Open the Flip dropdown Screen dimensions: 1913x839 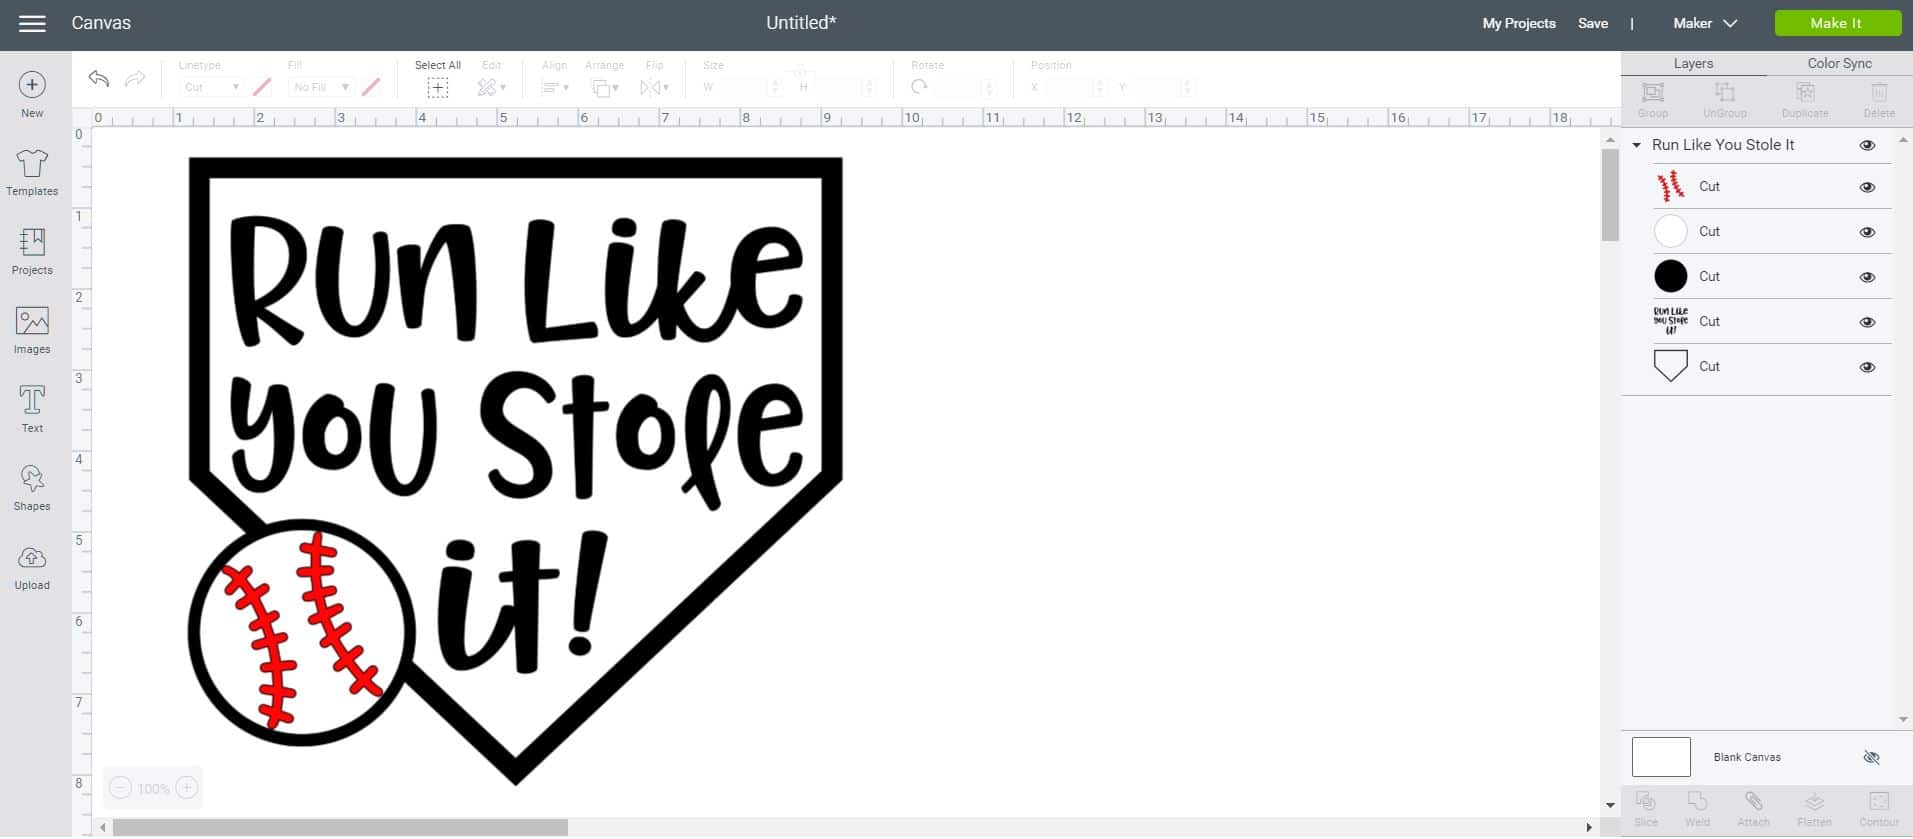click(655, 87)
